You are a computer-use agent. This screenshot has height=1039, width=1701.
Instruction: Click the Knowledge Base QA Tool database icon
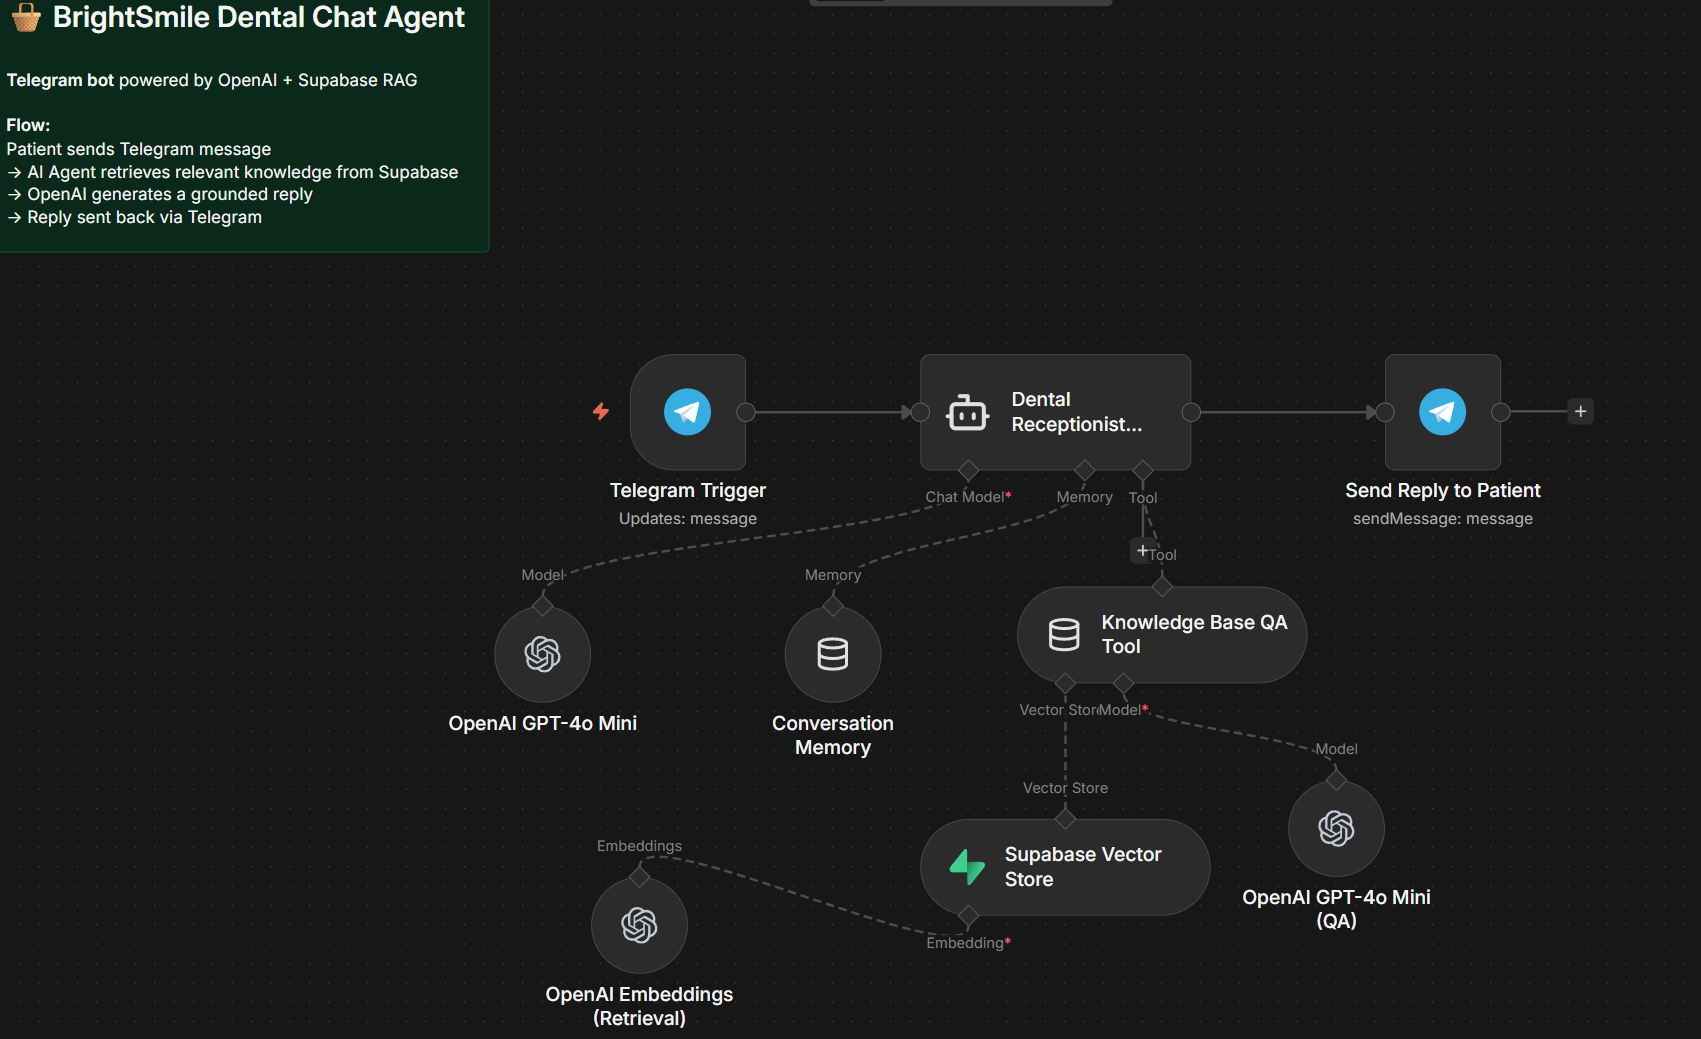[1064, 634]
